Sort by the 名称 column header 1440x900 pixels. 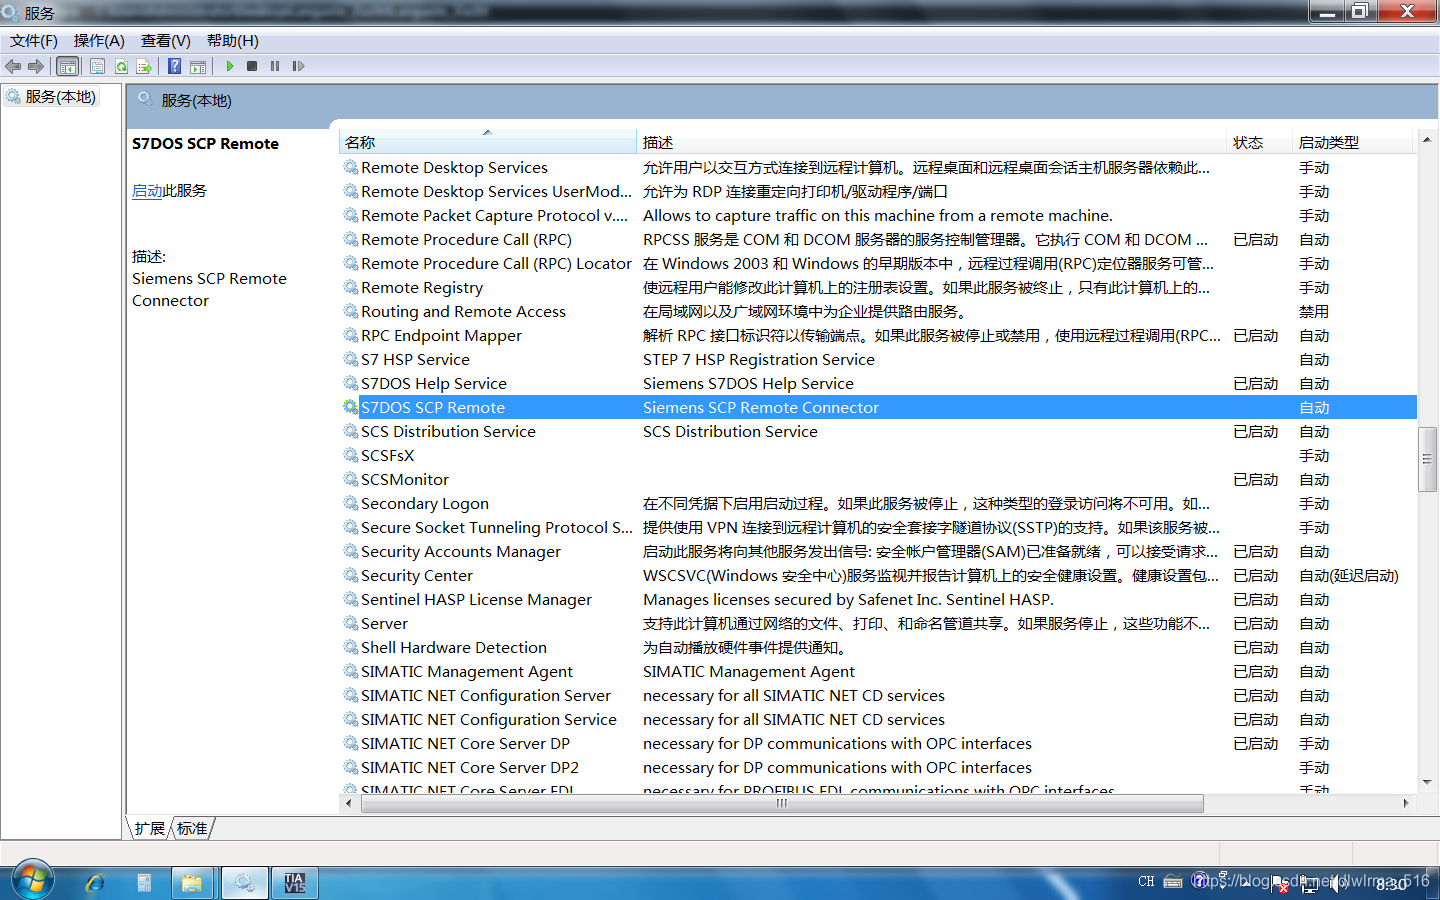click(x=487, y=142)
